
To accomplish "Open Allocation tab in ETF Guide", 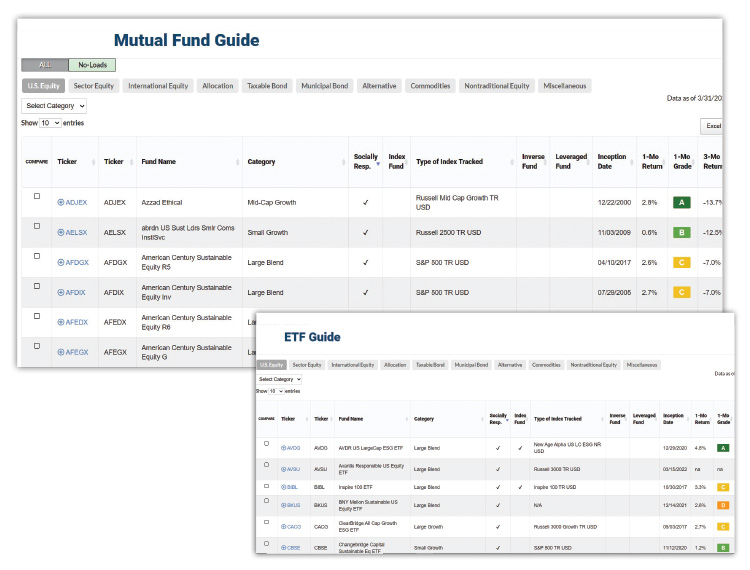I will click(395, 365).
